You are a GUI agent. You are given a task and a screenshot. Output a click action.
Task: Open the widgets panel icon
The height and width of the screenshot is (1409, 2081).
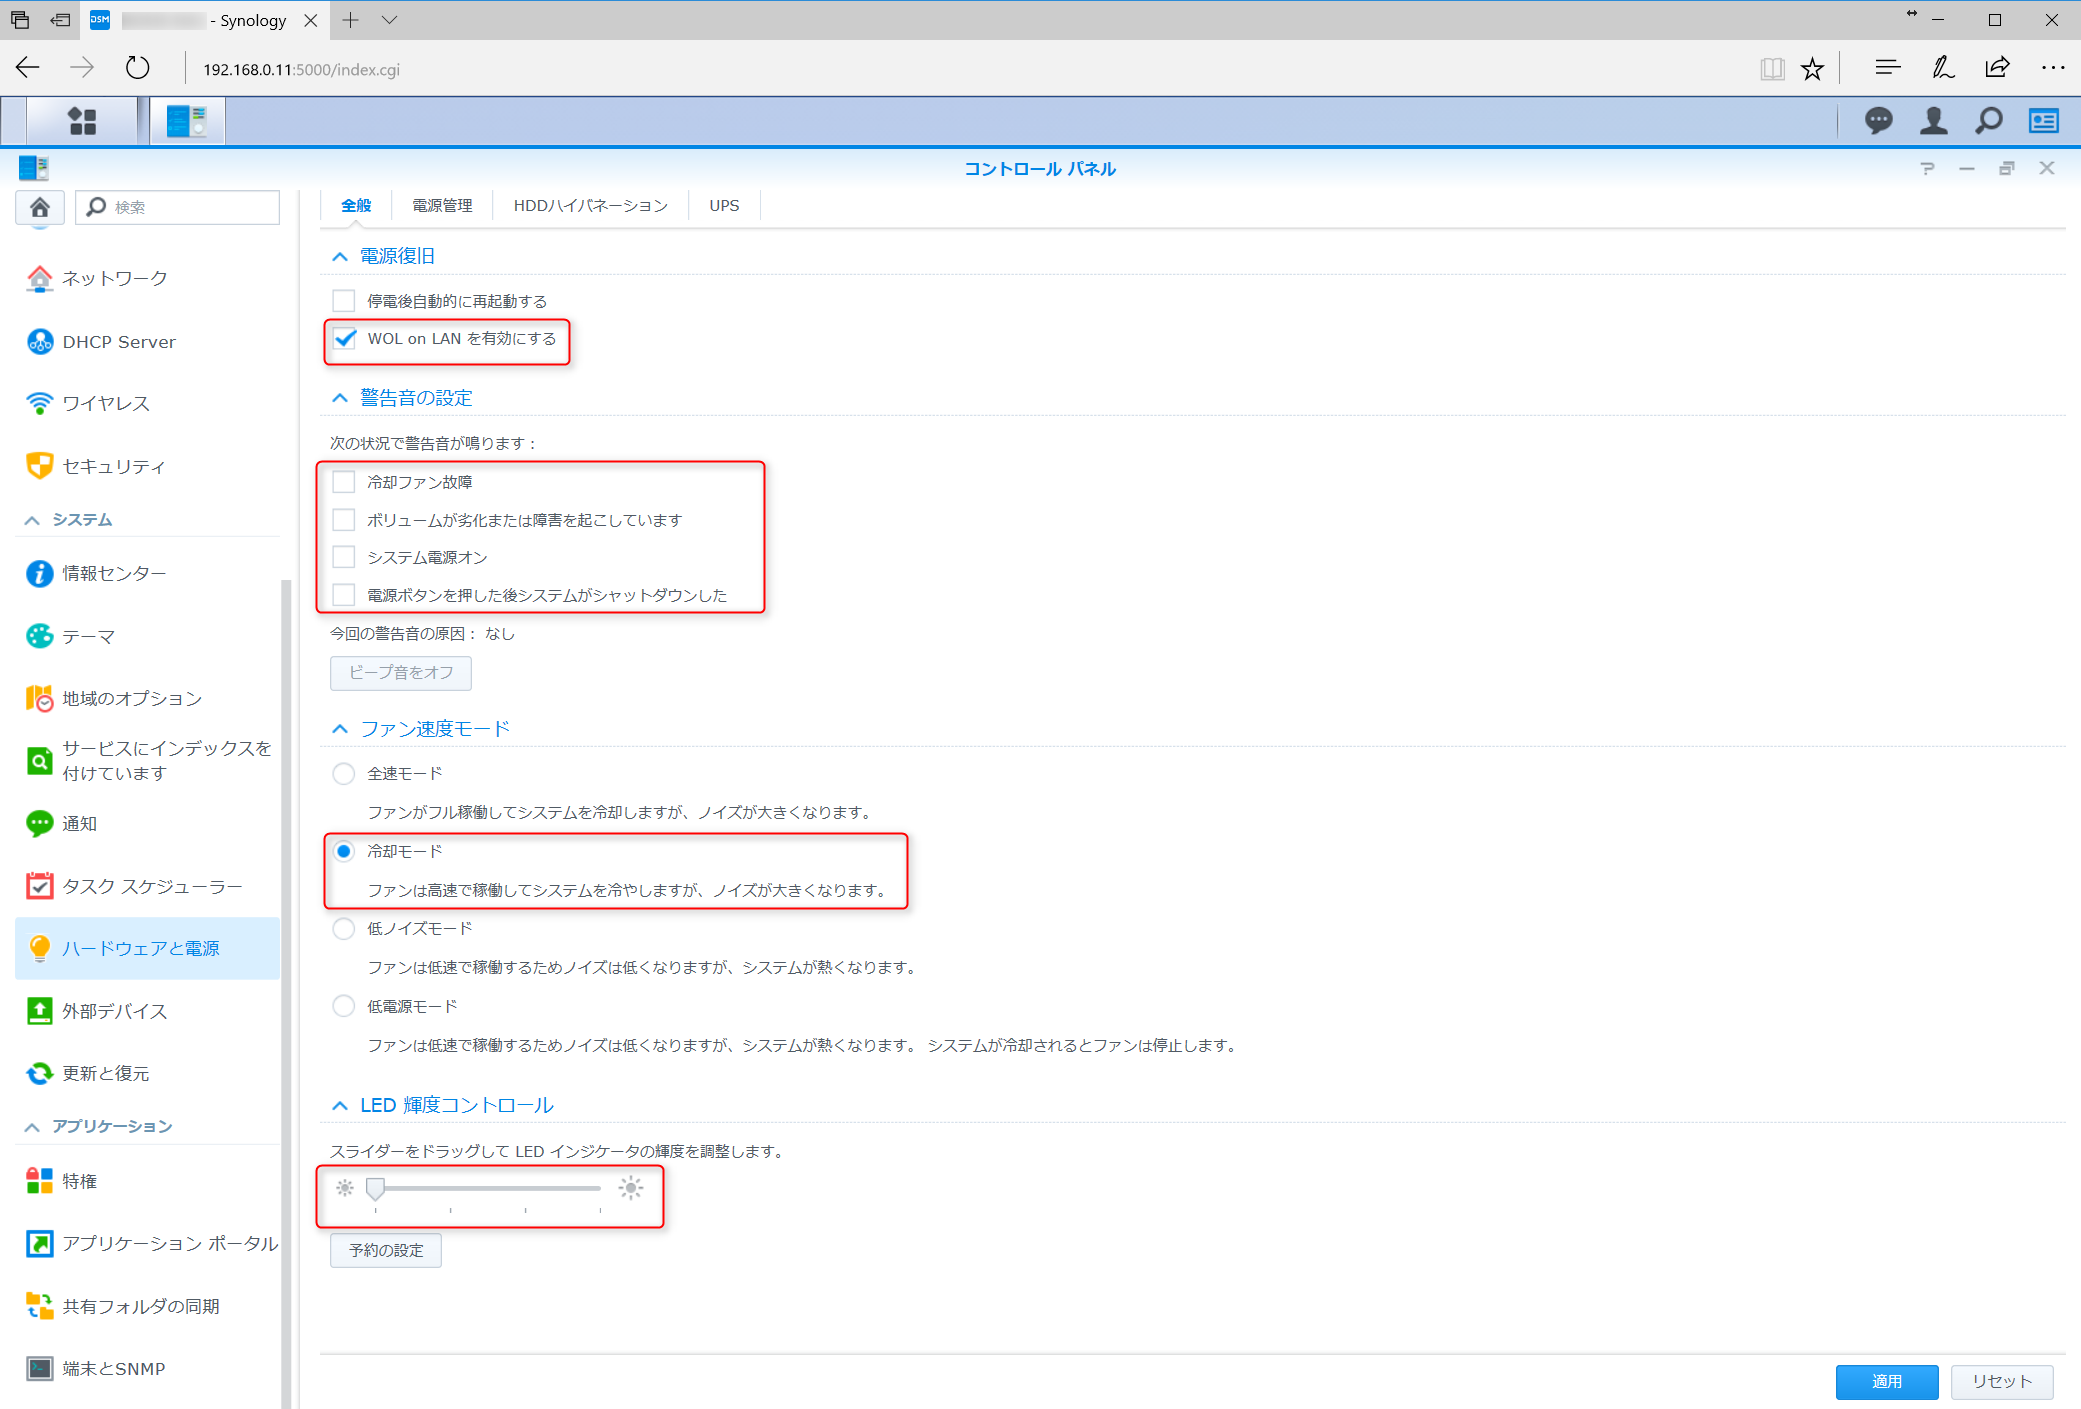pos(2043,121)
